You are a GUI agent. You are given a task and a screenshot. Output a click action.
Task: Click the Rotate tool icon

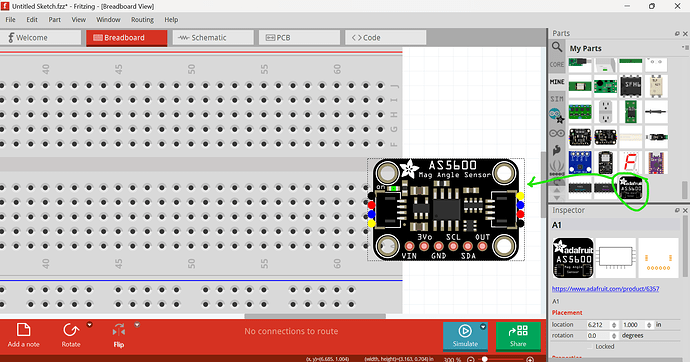71,330
